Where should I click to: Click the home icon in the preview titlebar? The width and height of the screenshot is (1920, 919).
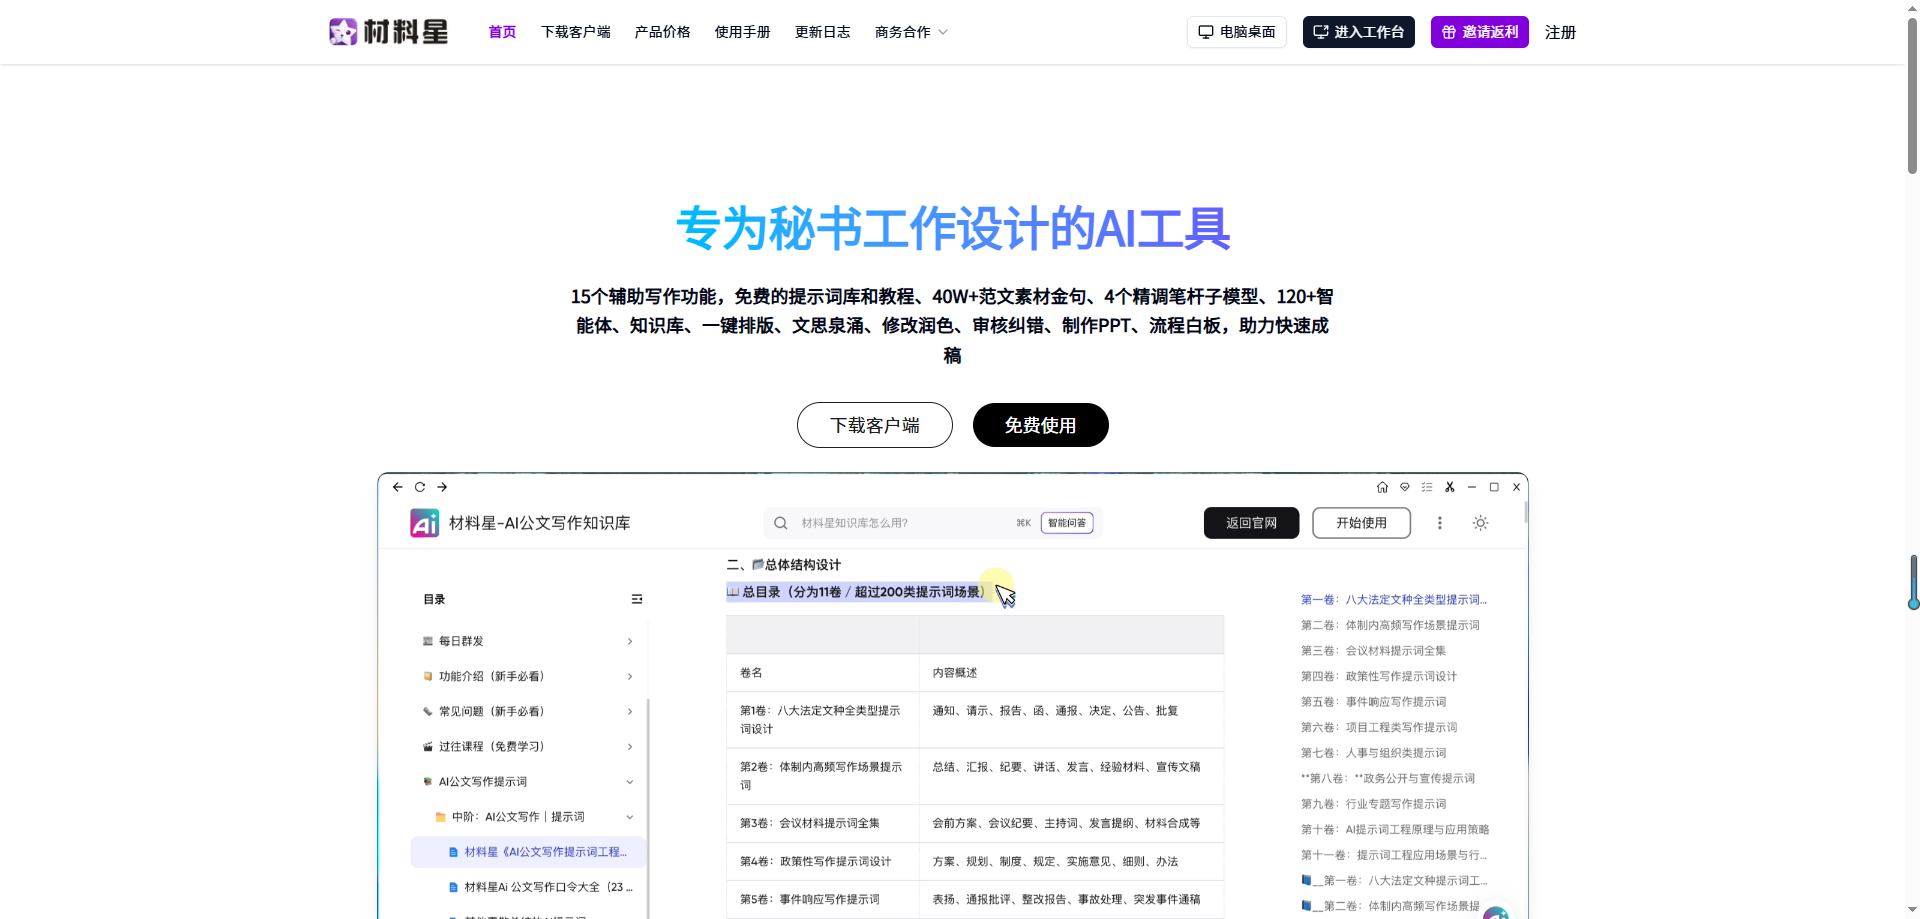(1382, 487)
